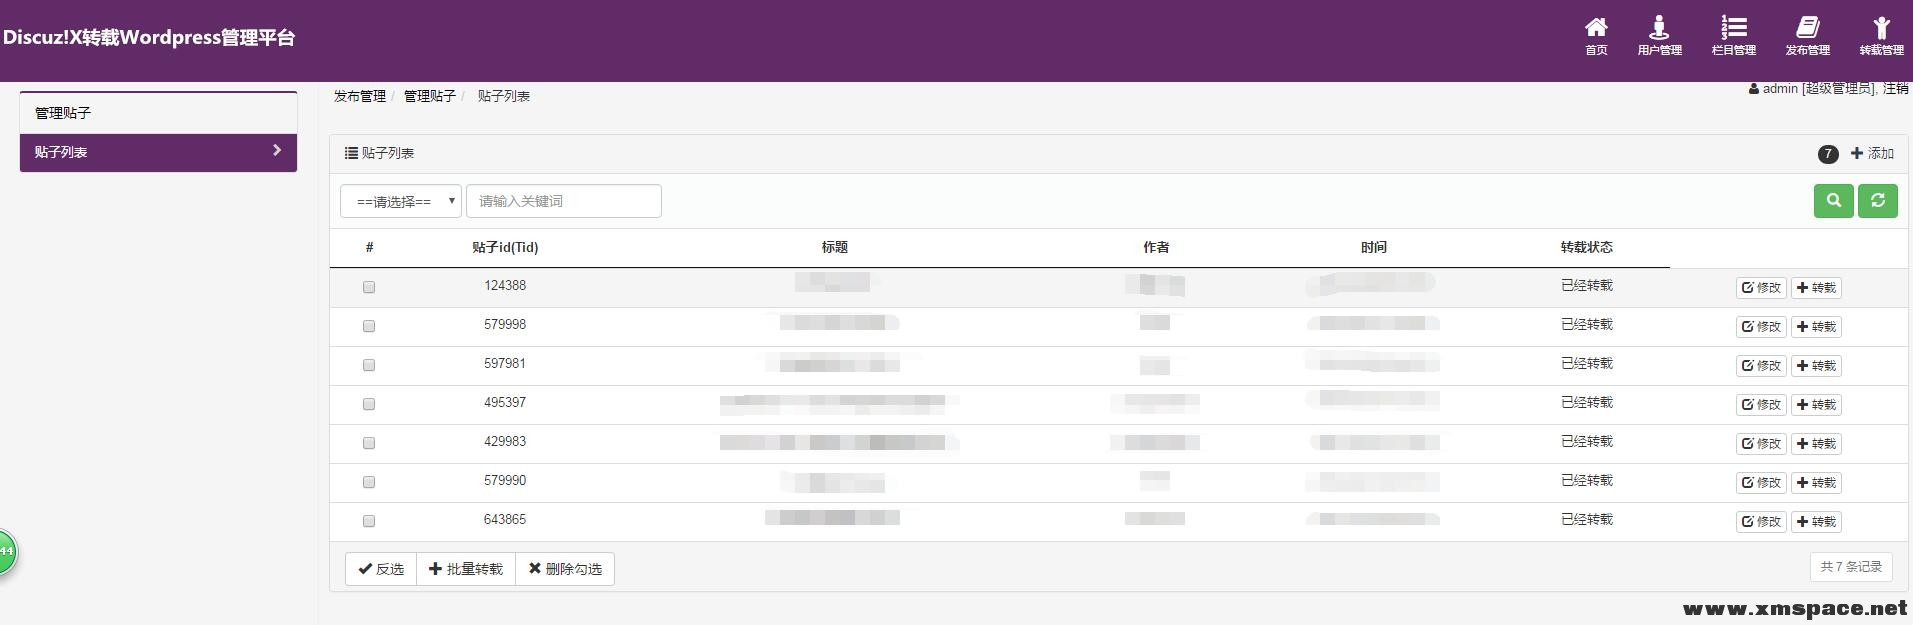Image resolution: width=1913 pixels, height=625 pixels.
Task: Click the 时间 column header
Action: (1374, 248)
